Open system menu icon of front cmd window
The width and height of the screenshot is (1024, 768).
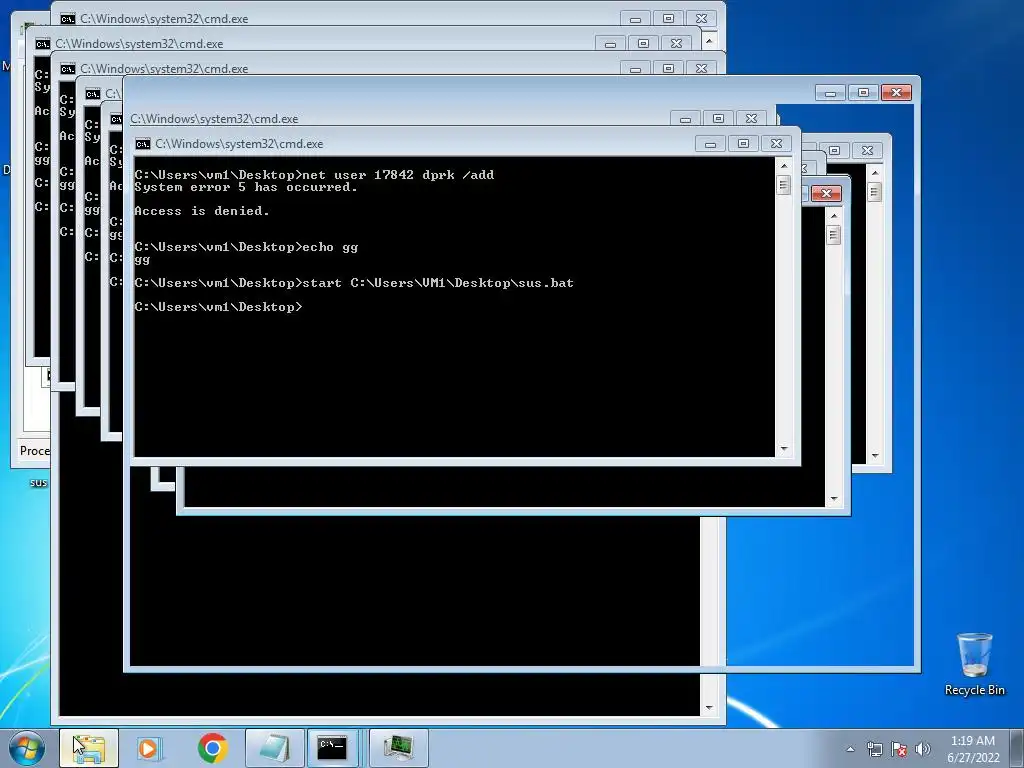click(142, 144)
